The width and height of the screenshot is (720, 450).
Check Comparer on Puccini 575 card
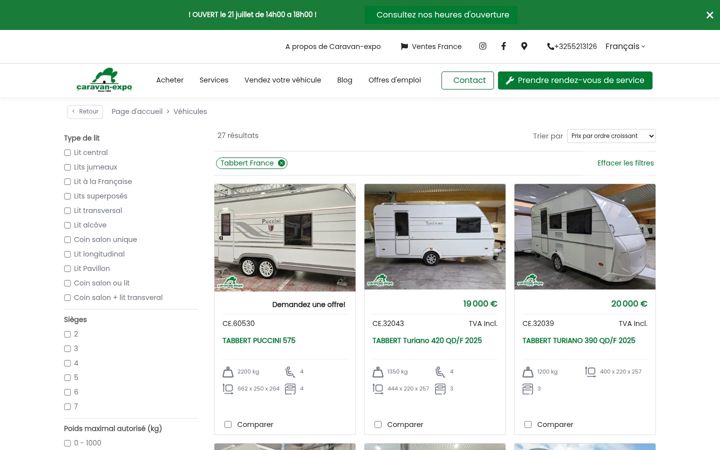coord(228,424)
